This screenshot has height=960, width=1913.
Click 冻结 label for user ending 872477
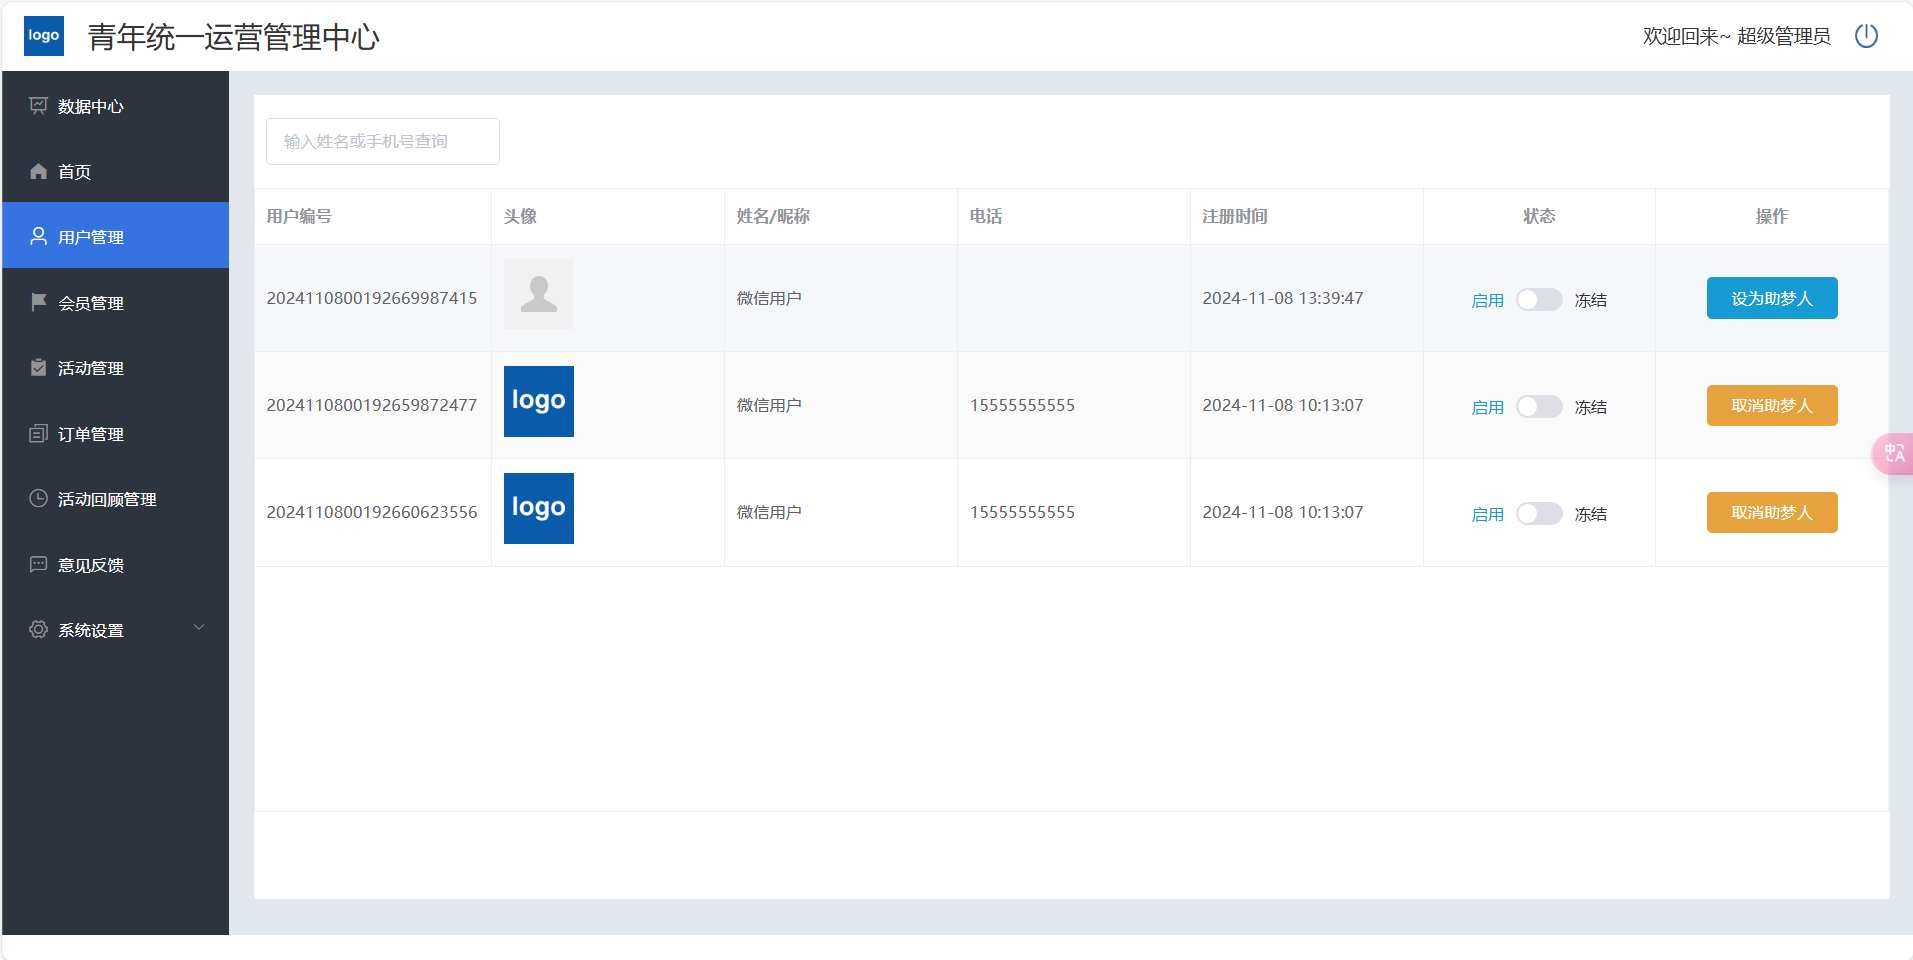pos(1591,407)
